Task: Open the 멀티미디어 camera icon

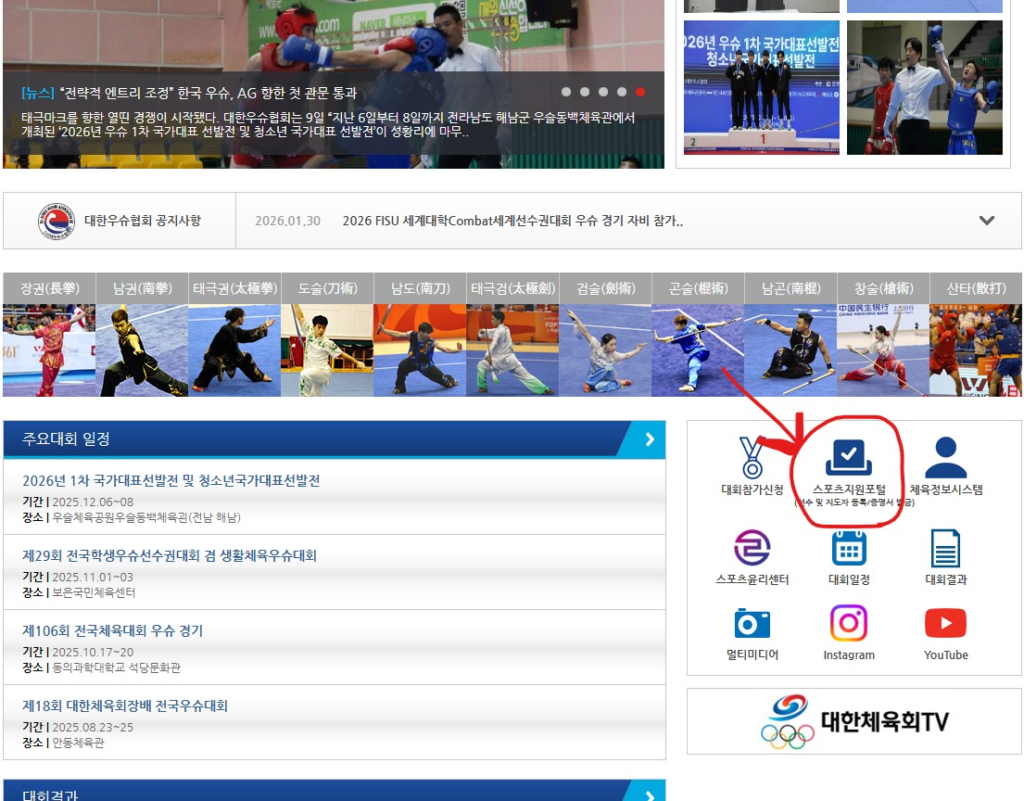Action: [752, 623]
